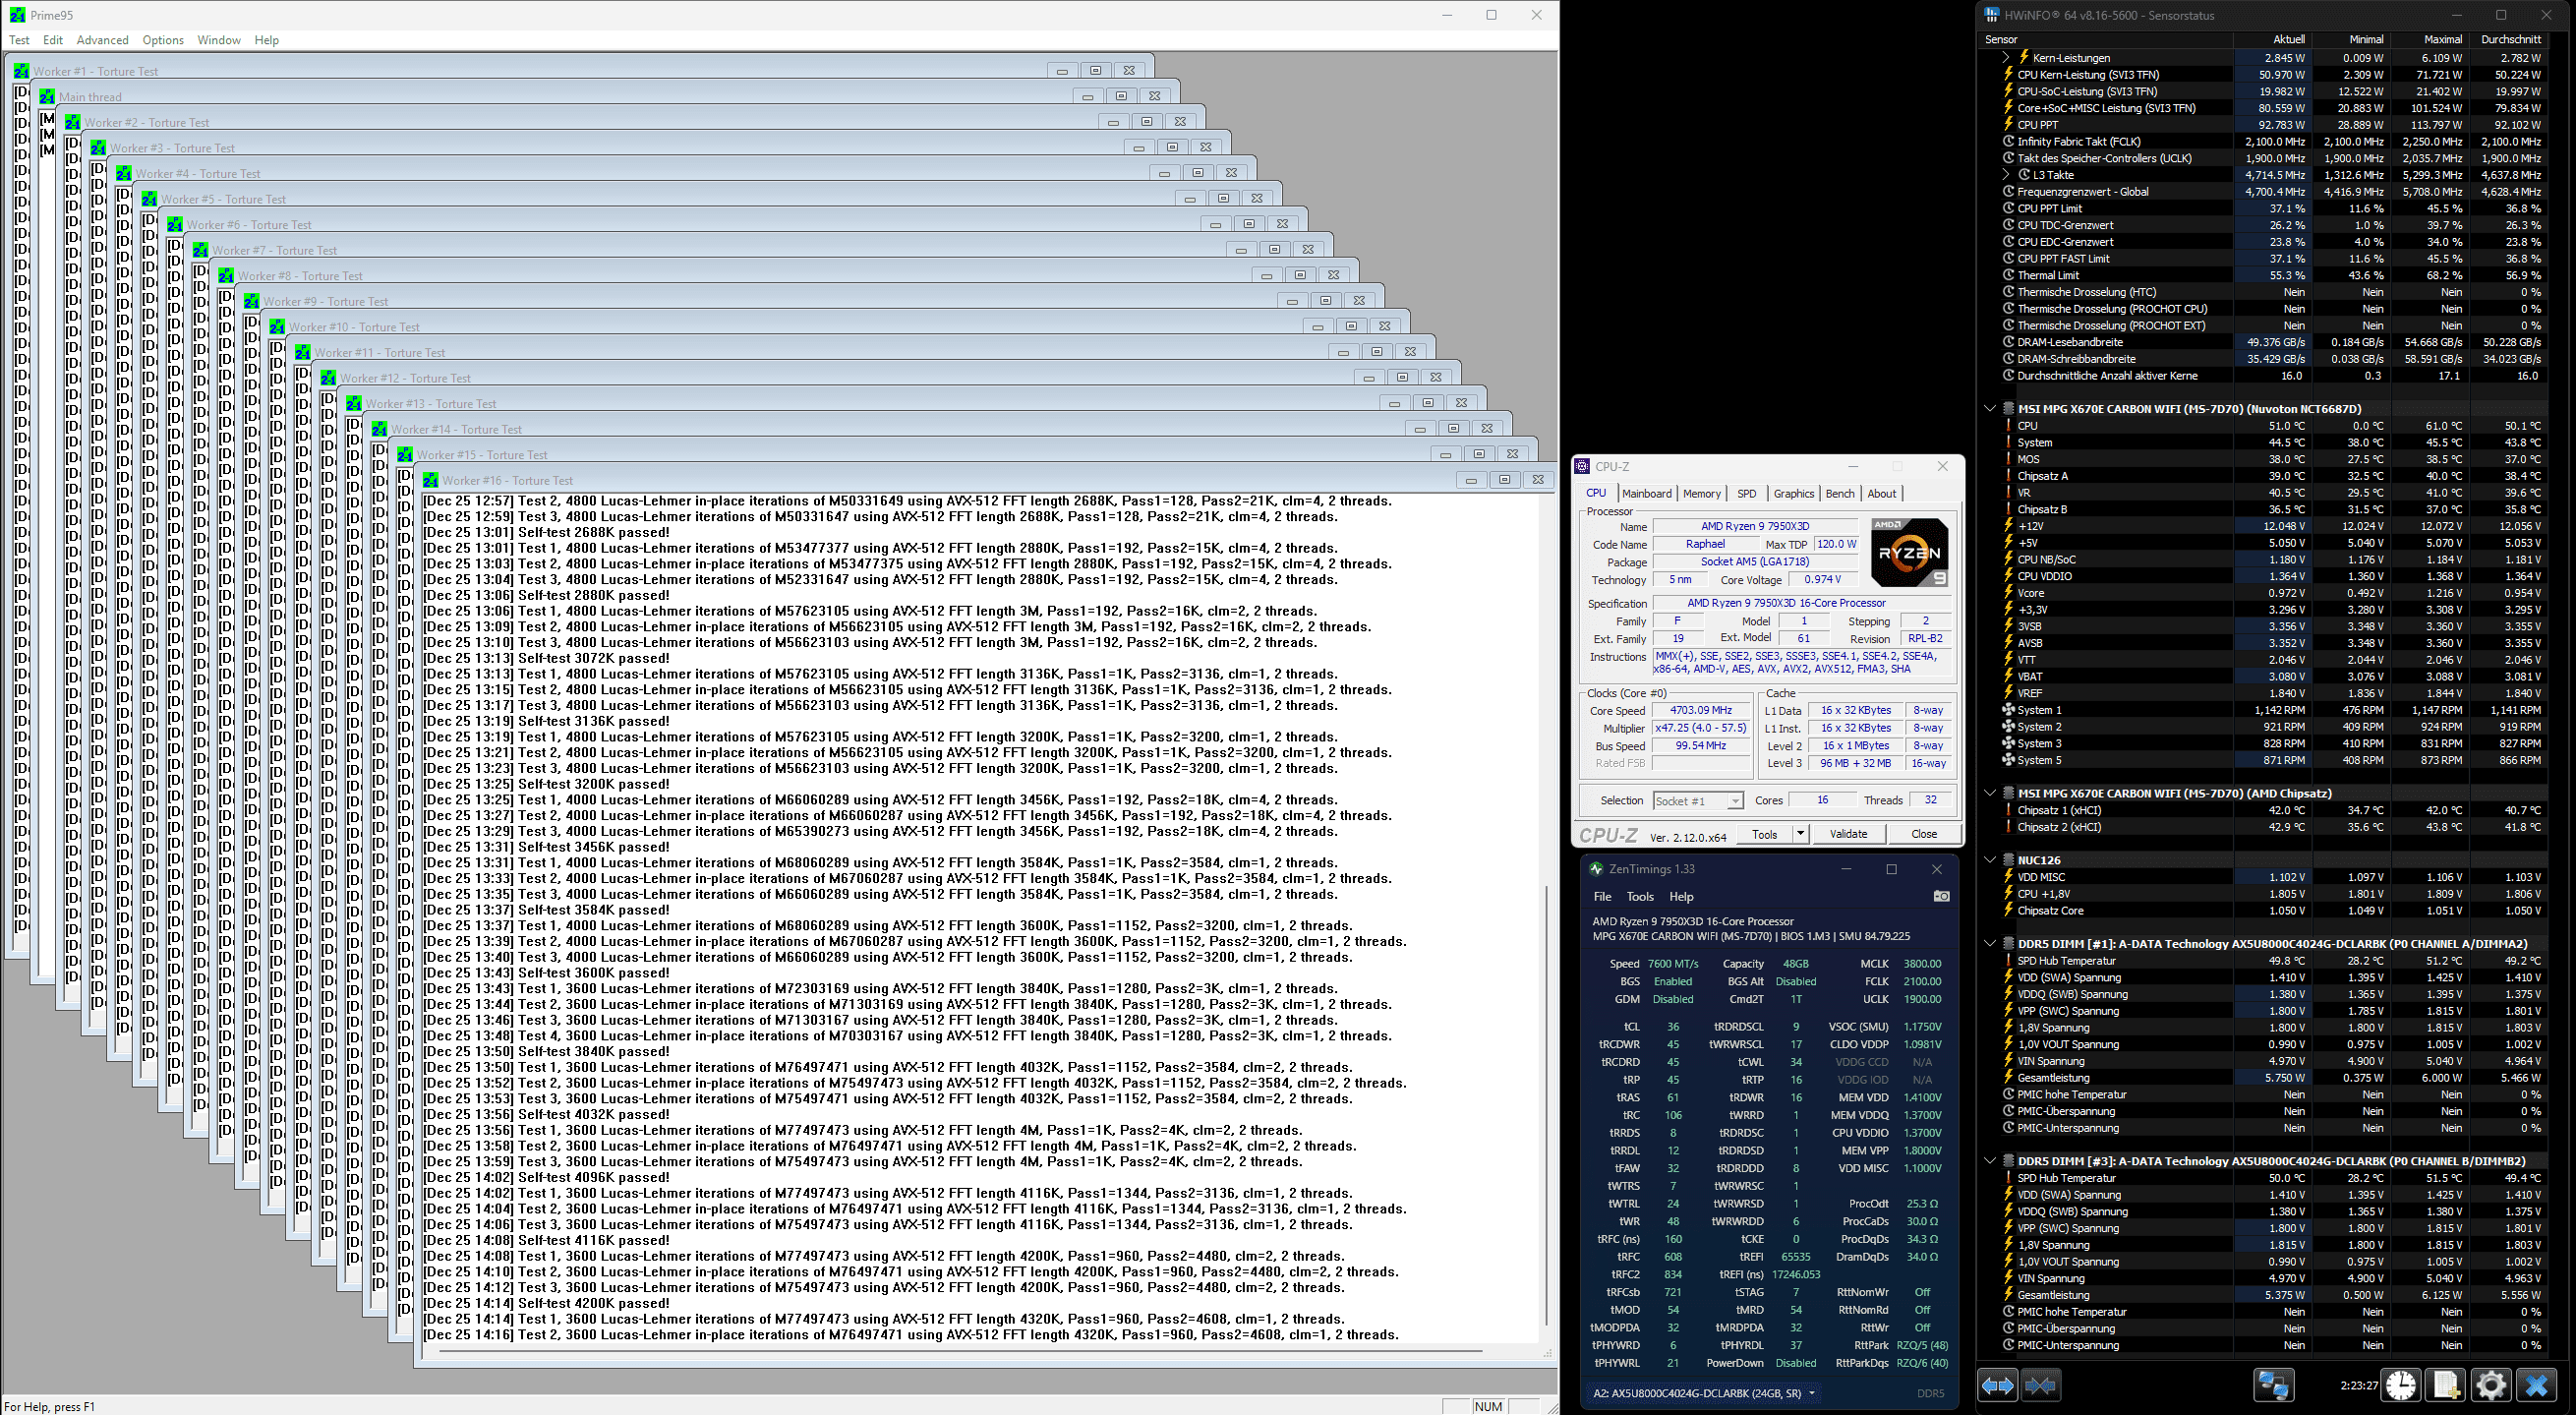Take ZenTimings screenshot with the camera icon
2576x1415 pixels.
click(x=1941, y=896)
